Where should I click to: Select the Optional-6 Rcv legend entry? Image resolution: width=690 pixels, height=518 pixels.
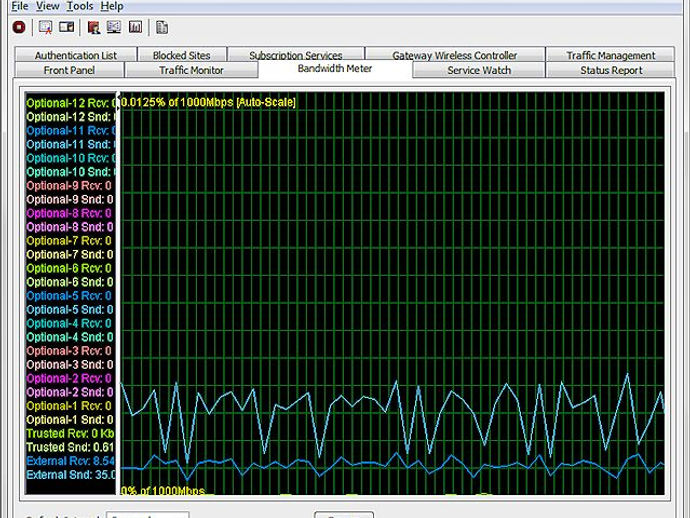click(69, 268)
